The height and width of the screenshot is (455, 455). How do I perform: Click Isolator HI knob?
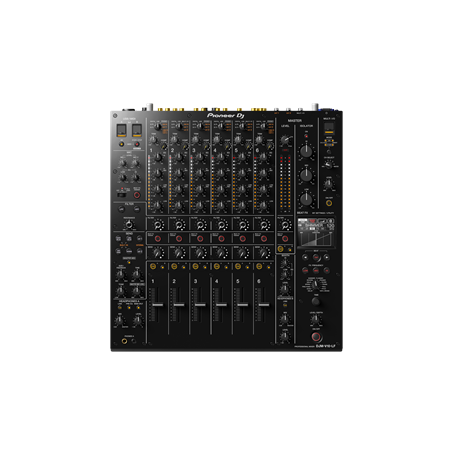(306, 151)
